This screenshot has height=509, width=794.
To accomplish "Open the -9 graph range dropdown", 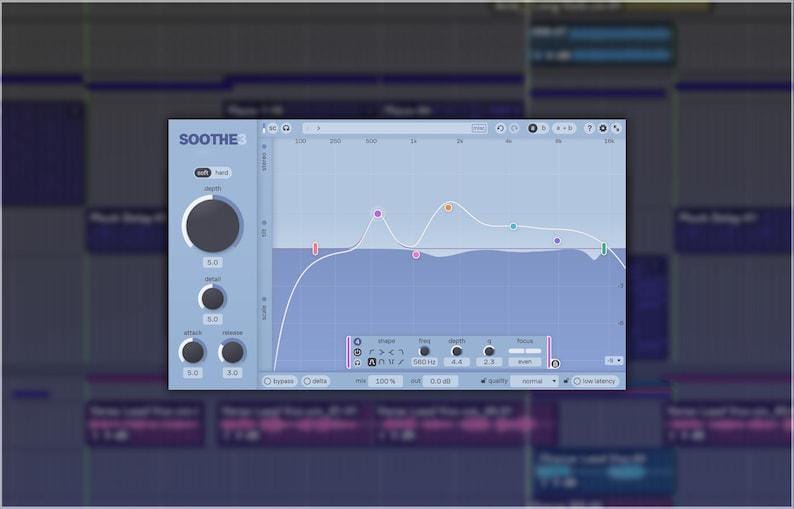I will click(614, 361).
